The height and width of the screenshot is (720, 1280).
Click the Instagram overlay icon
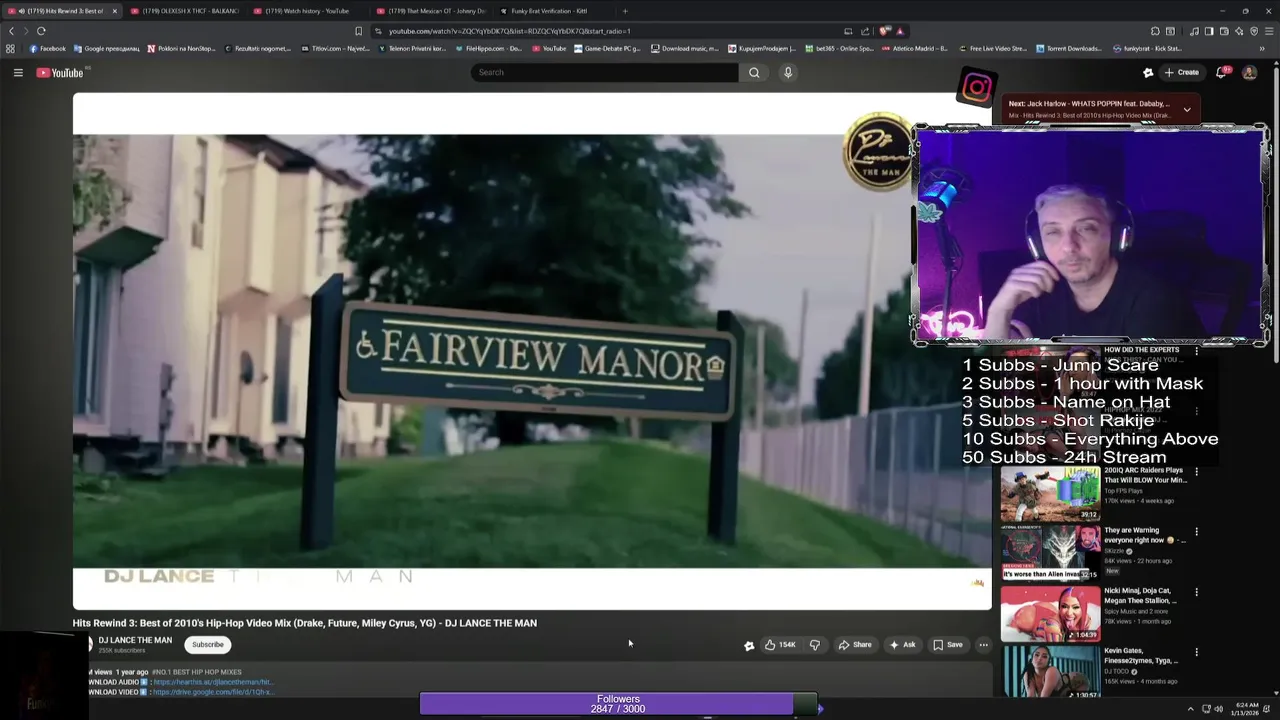[976, 88]
